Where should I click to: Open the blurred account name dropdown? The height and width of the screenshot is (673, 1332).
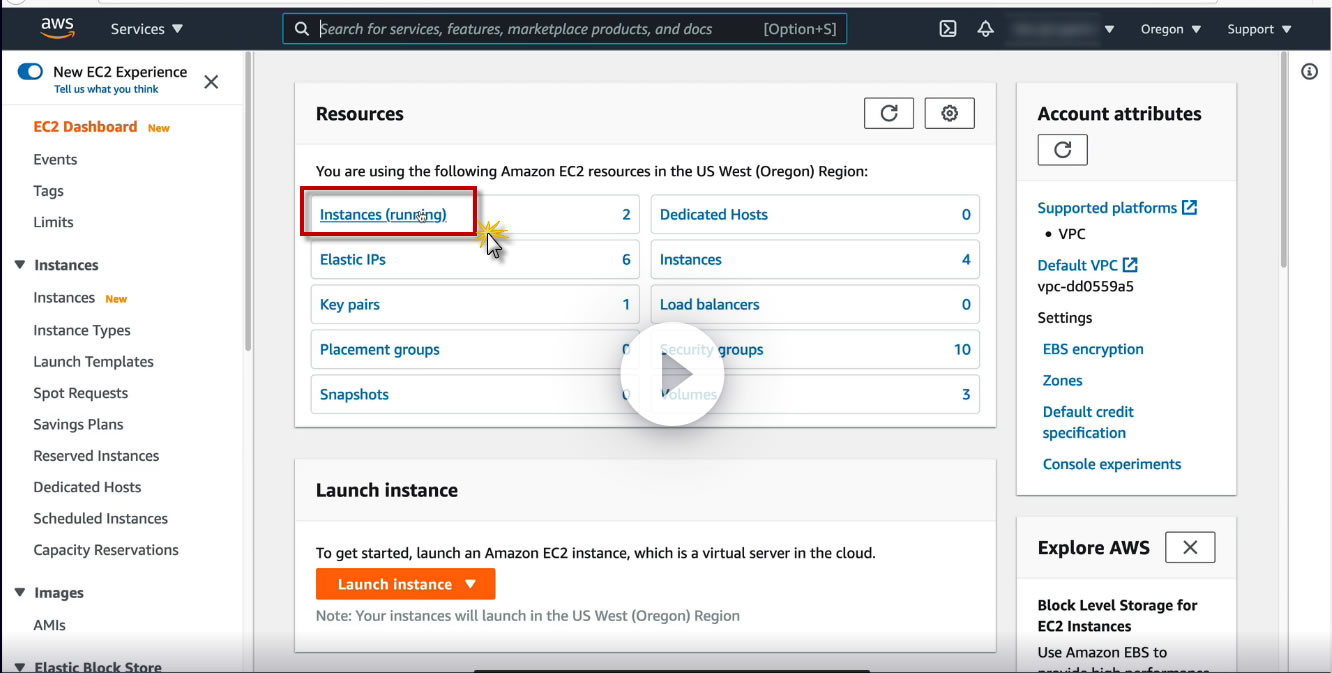click(1065, 29)
